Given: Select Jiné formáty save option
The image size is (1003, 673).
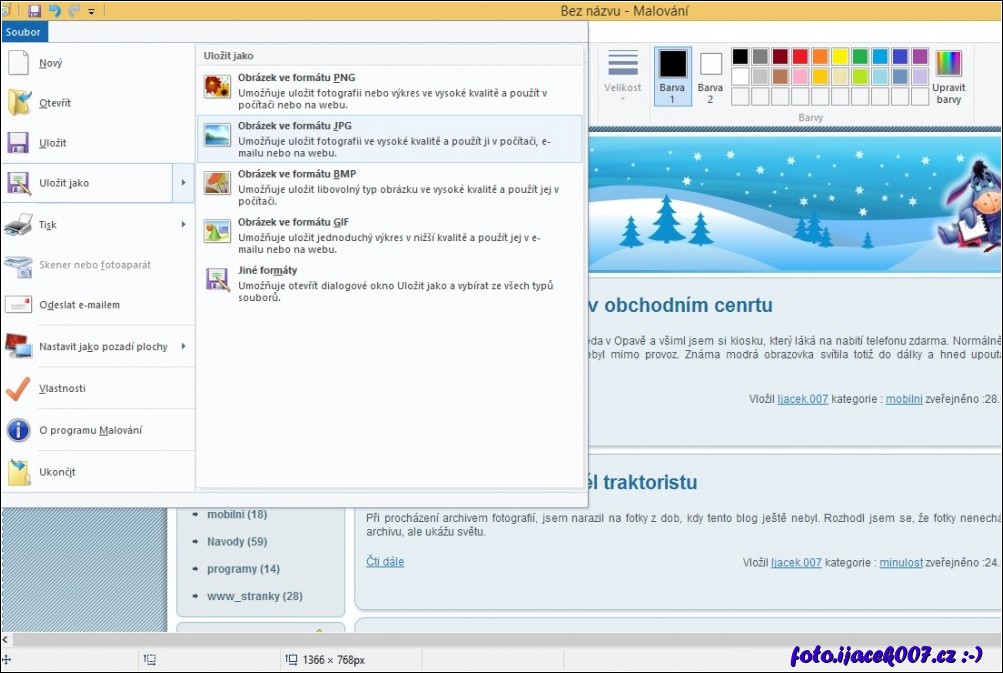Looking at the screenshot, I should (390, 283).
